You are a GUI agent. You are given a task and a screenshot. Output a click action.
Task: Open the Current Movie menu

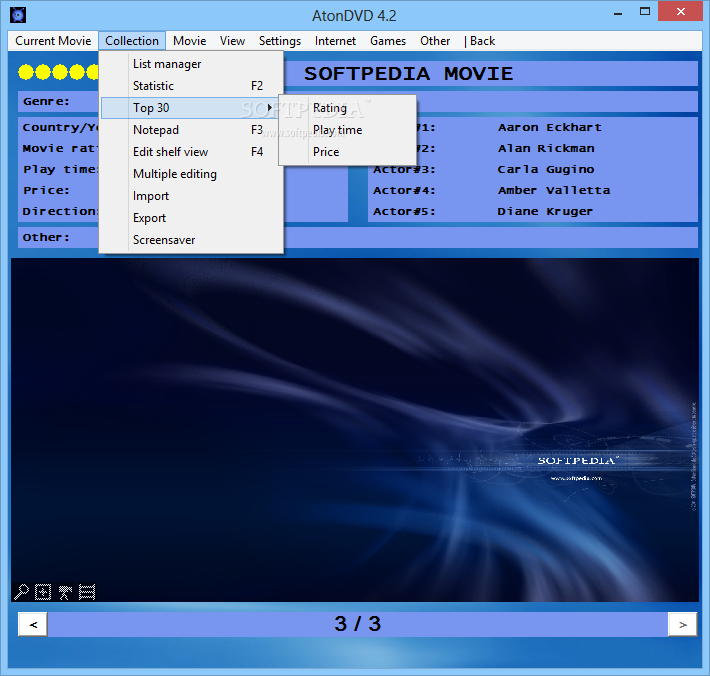pyautogui.click(x=53, y=41)
